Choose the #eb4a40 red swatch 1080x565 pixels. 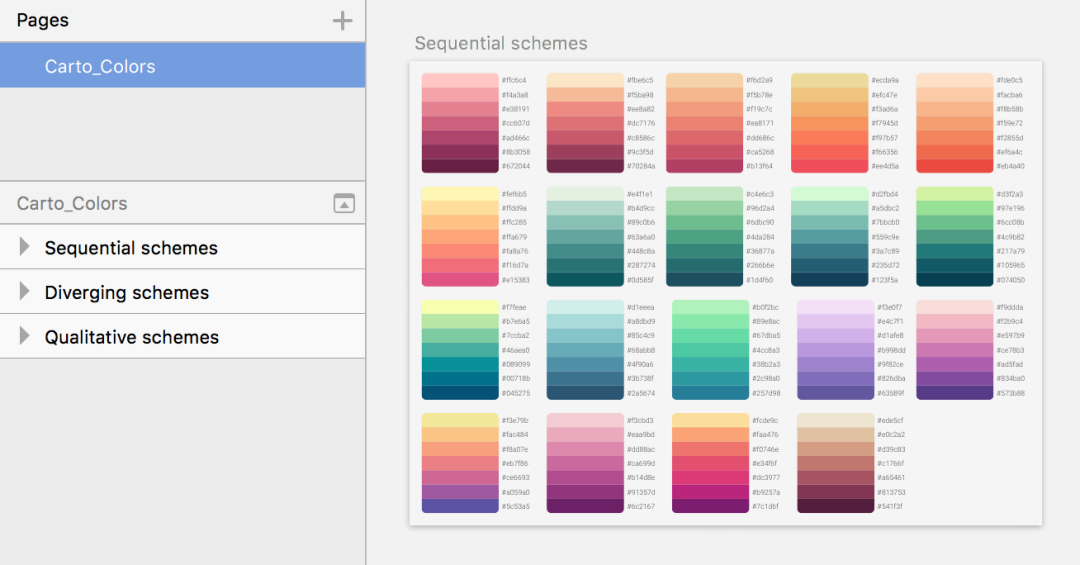click(x=955, y=166)
